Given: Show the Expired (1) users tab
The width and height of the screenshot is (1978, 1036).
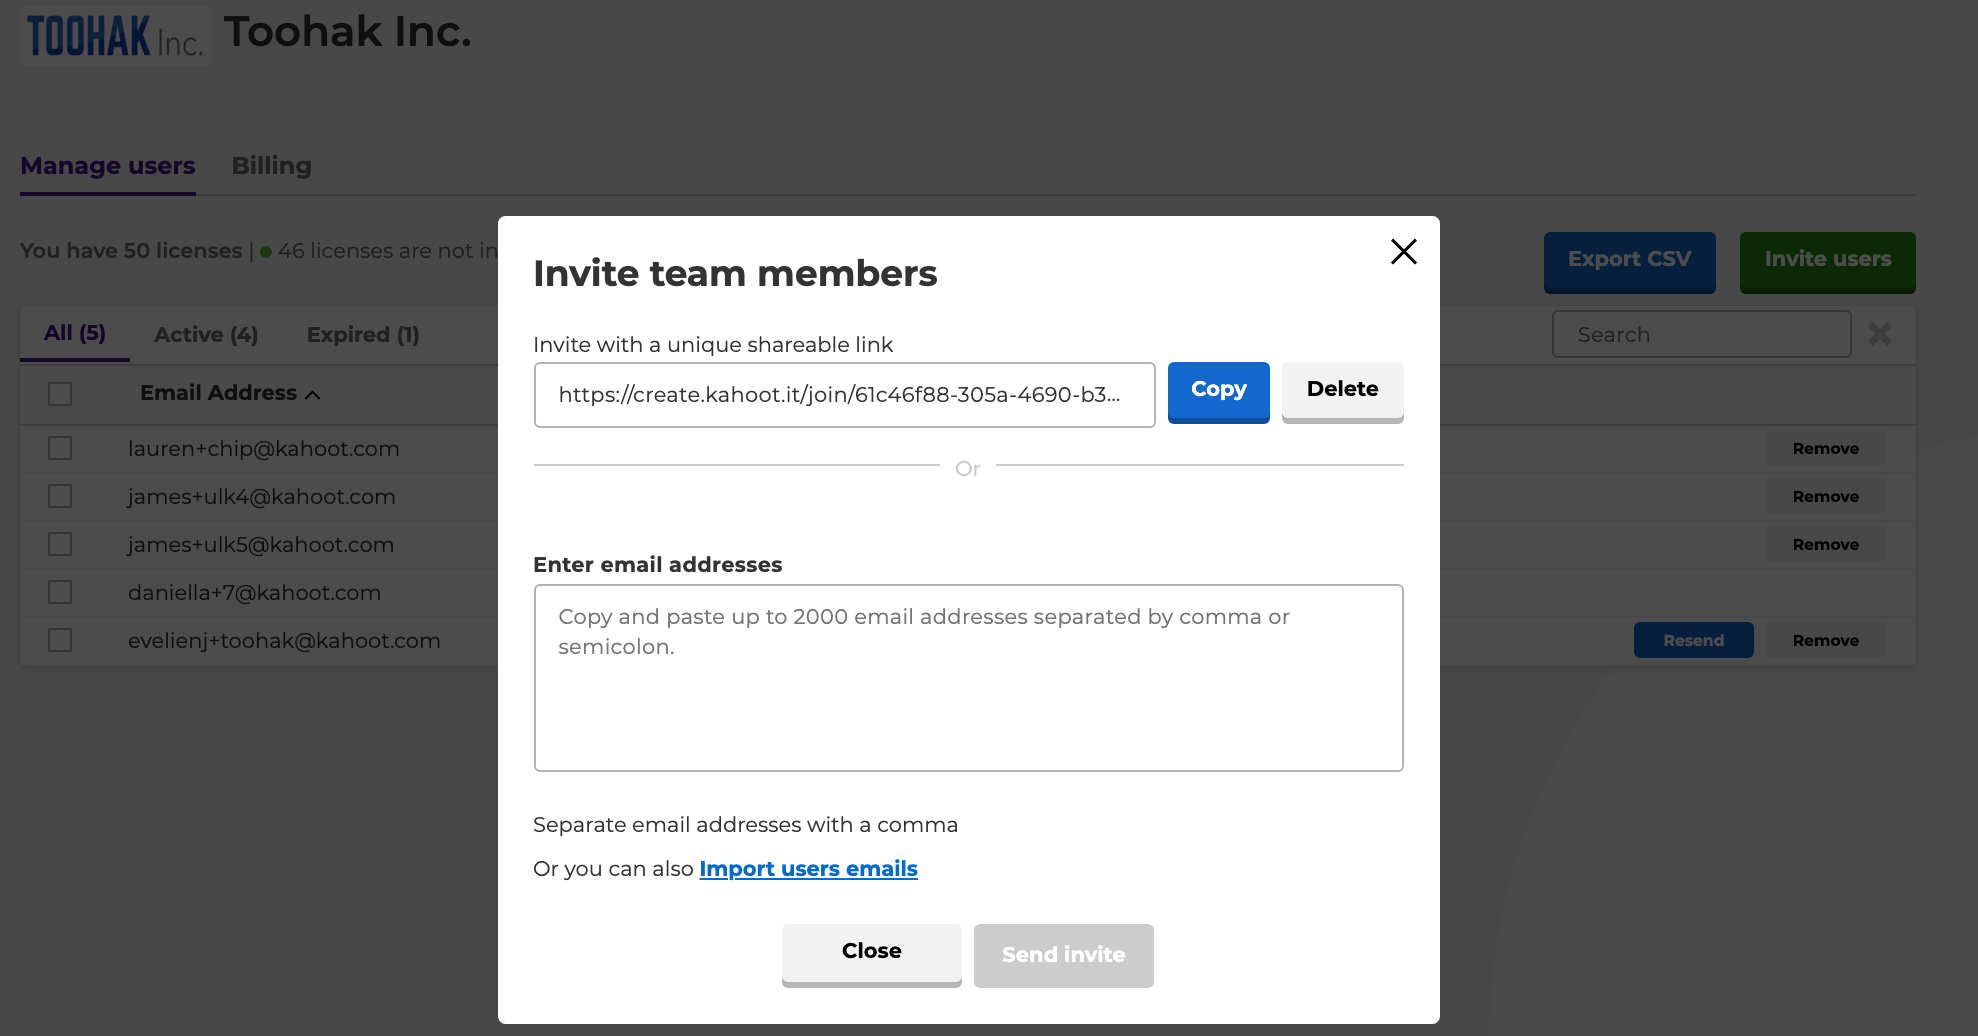Looking at the screenshot, I should 363,335.
